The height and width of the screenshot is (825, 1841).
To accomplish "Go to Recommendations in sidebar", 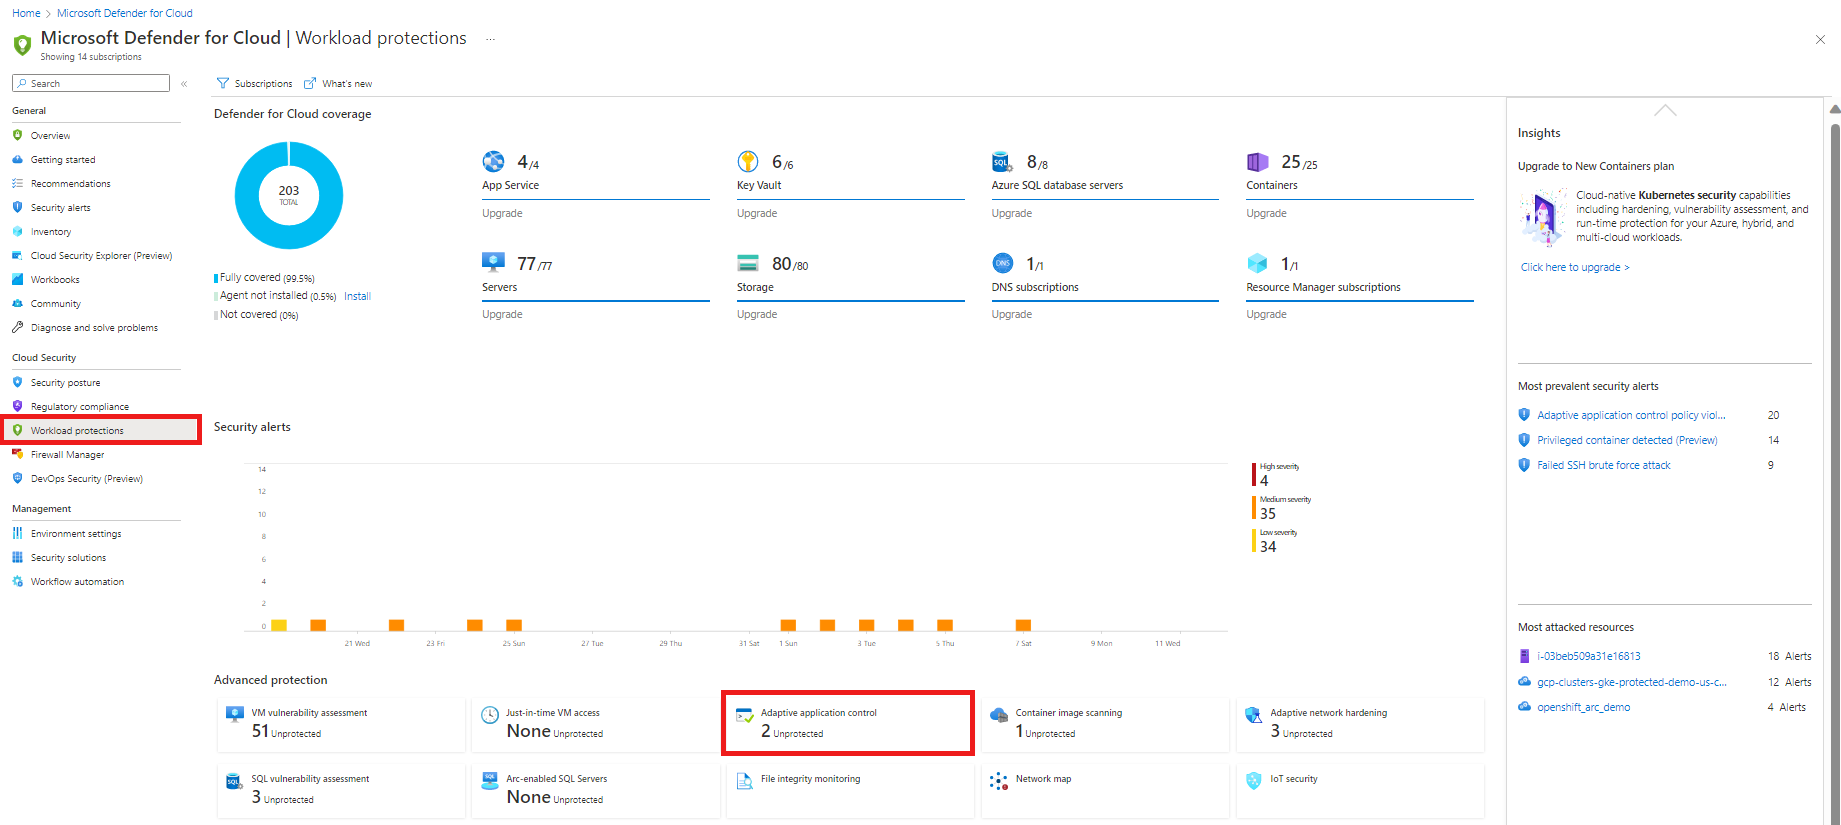I will [70, 184].
